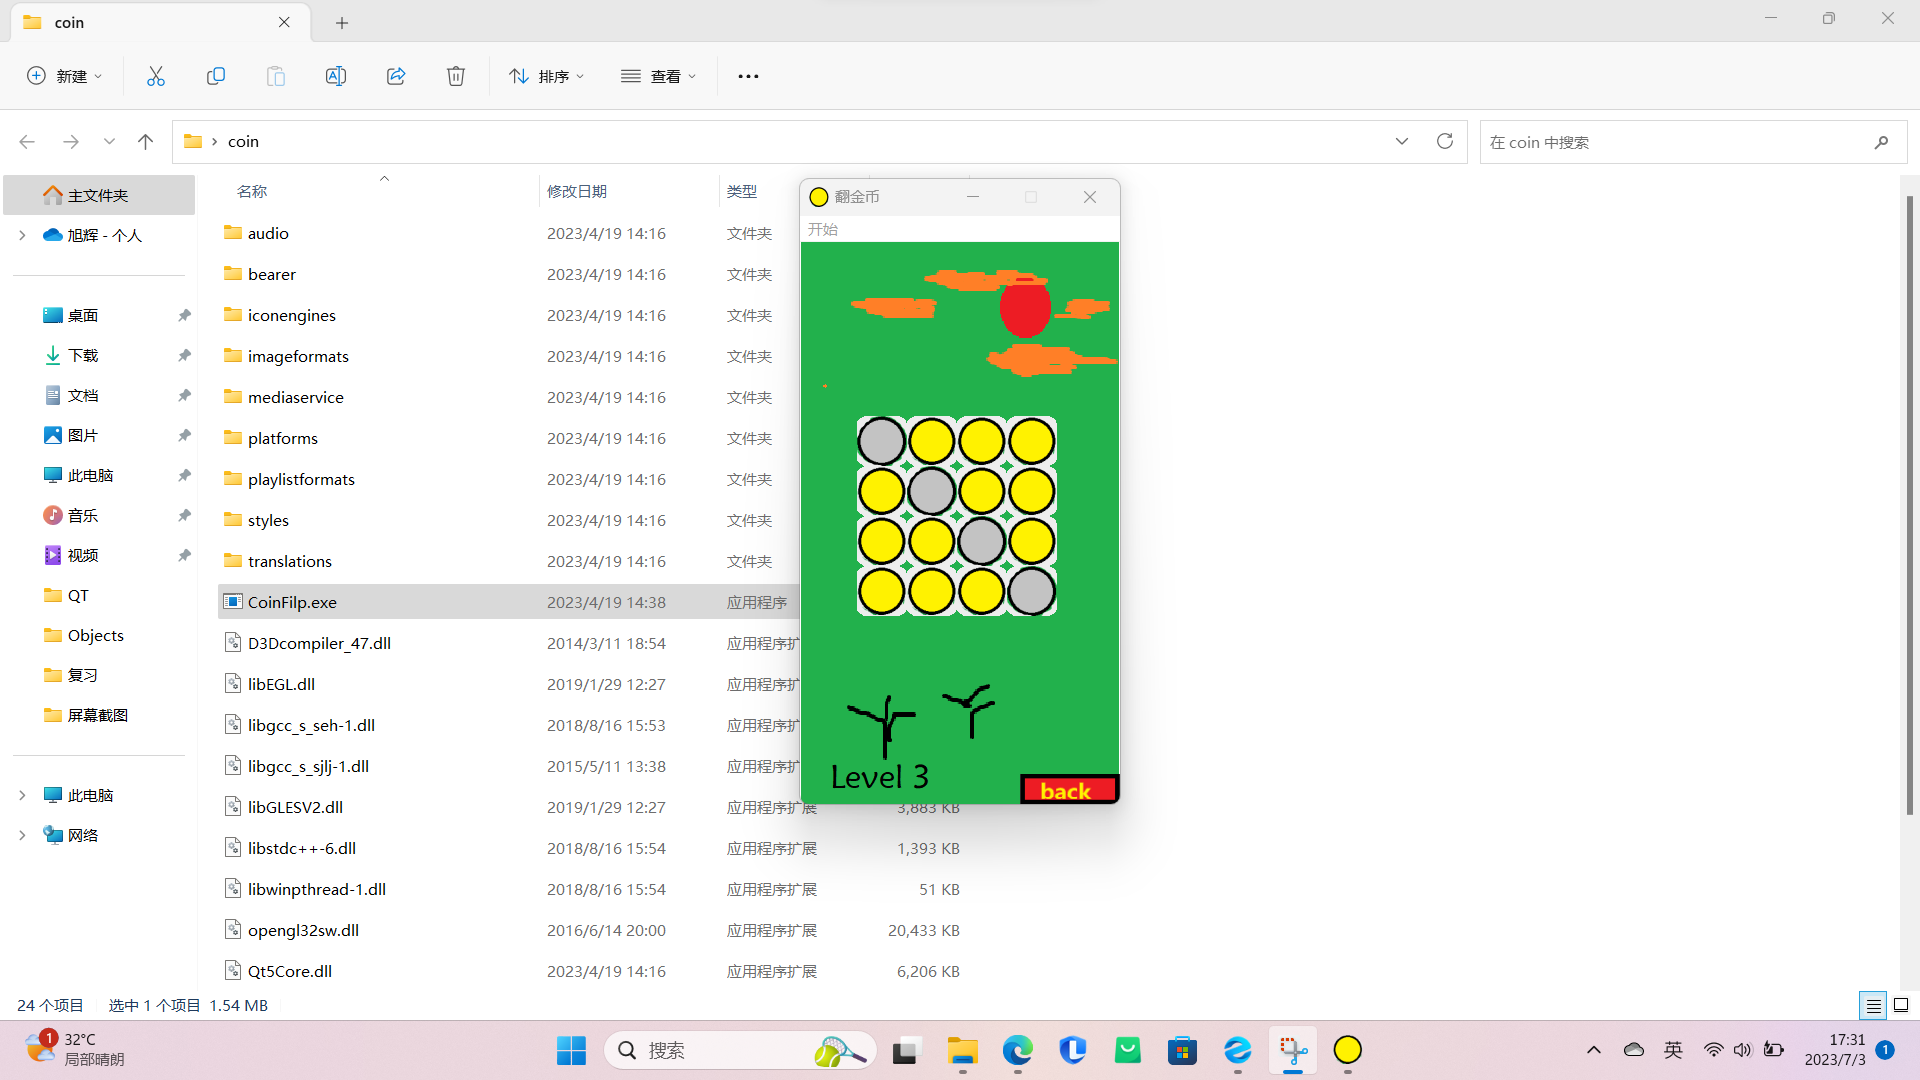
Task: Expand the bearer folder
Action: 270,273
